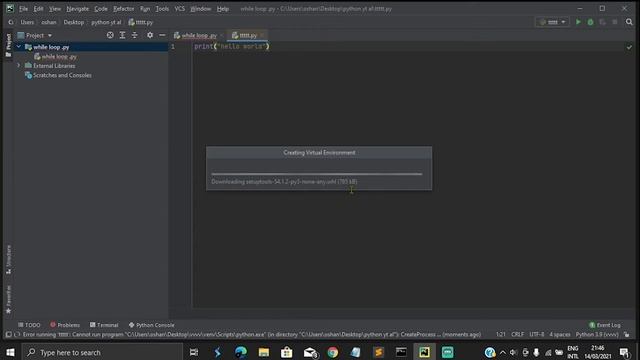The width and height of the screenshot is (640, 360).
Task: Open the Windows Start menu
Action: pyautogui.click(x=10, y=352)
